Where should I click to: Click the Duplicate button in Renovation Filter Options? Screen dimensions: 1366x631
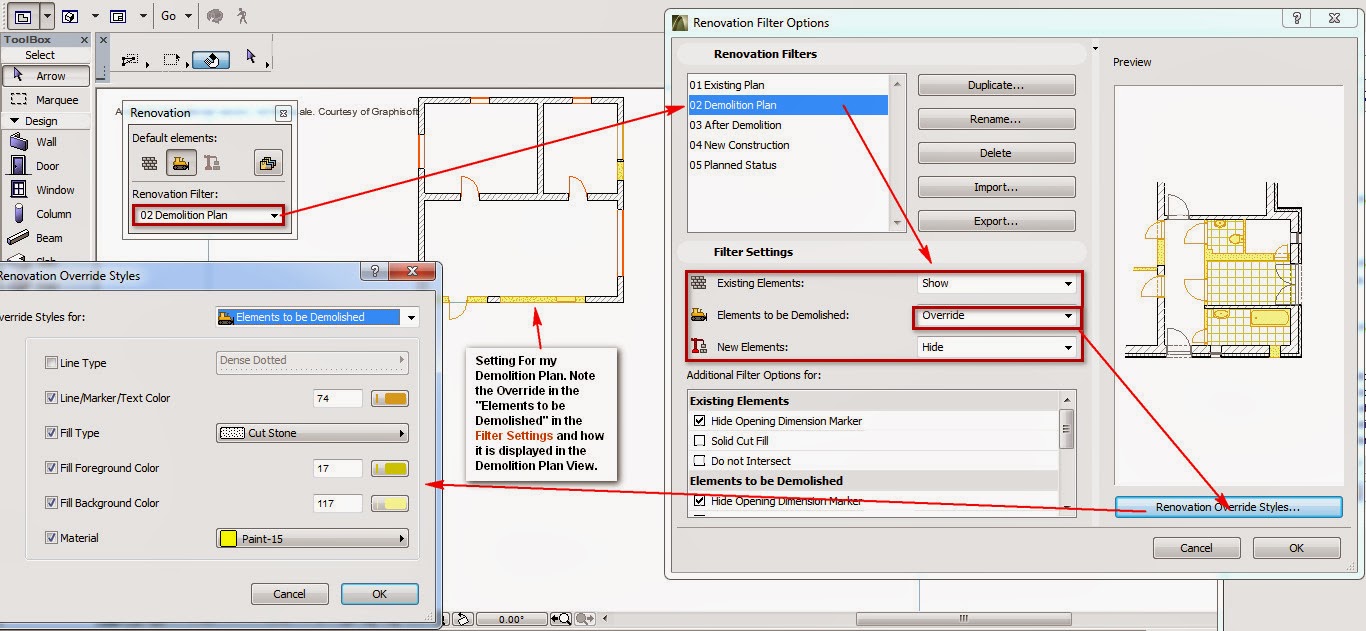(996, 85)
